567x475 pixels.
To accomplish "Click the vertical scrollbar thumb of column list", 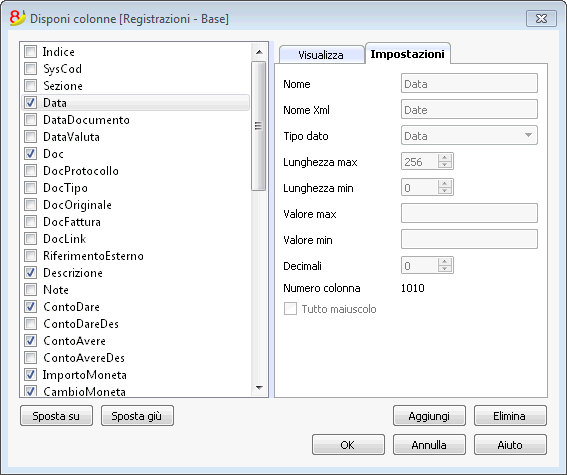I will point(259,126).
